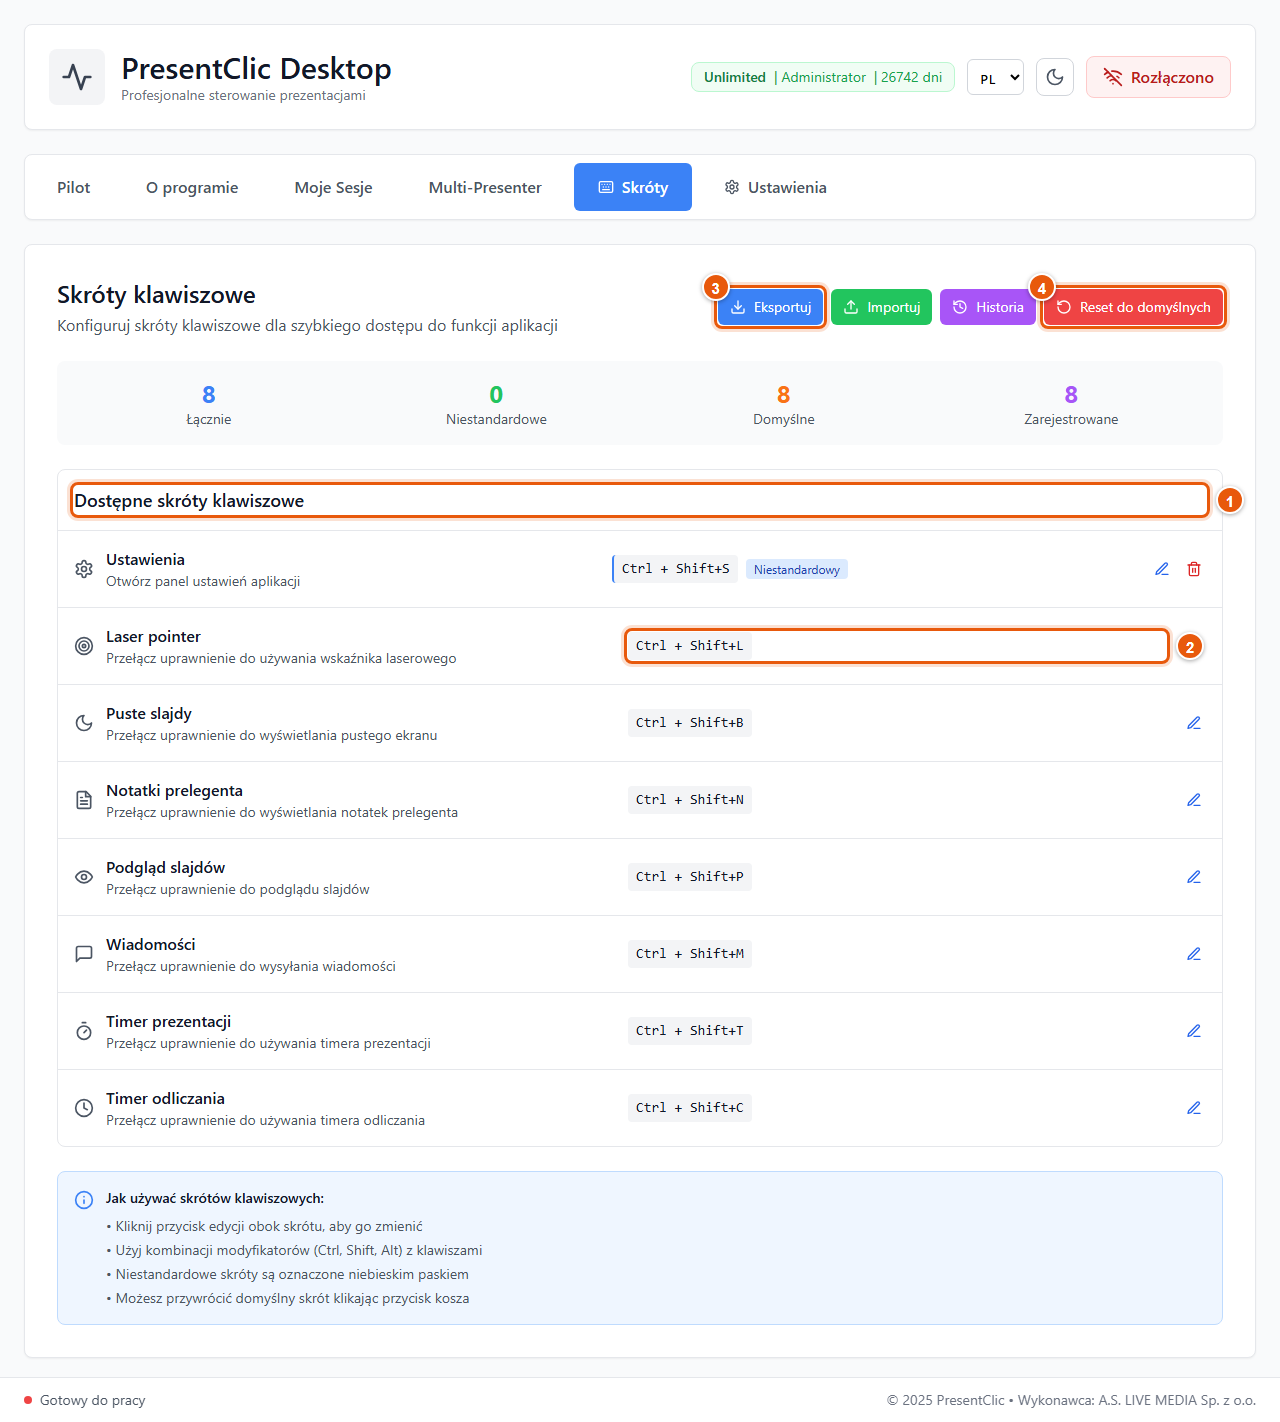
Task: Click the Wiadomości speech bubble icon
Action: (84, 954)
